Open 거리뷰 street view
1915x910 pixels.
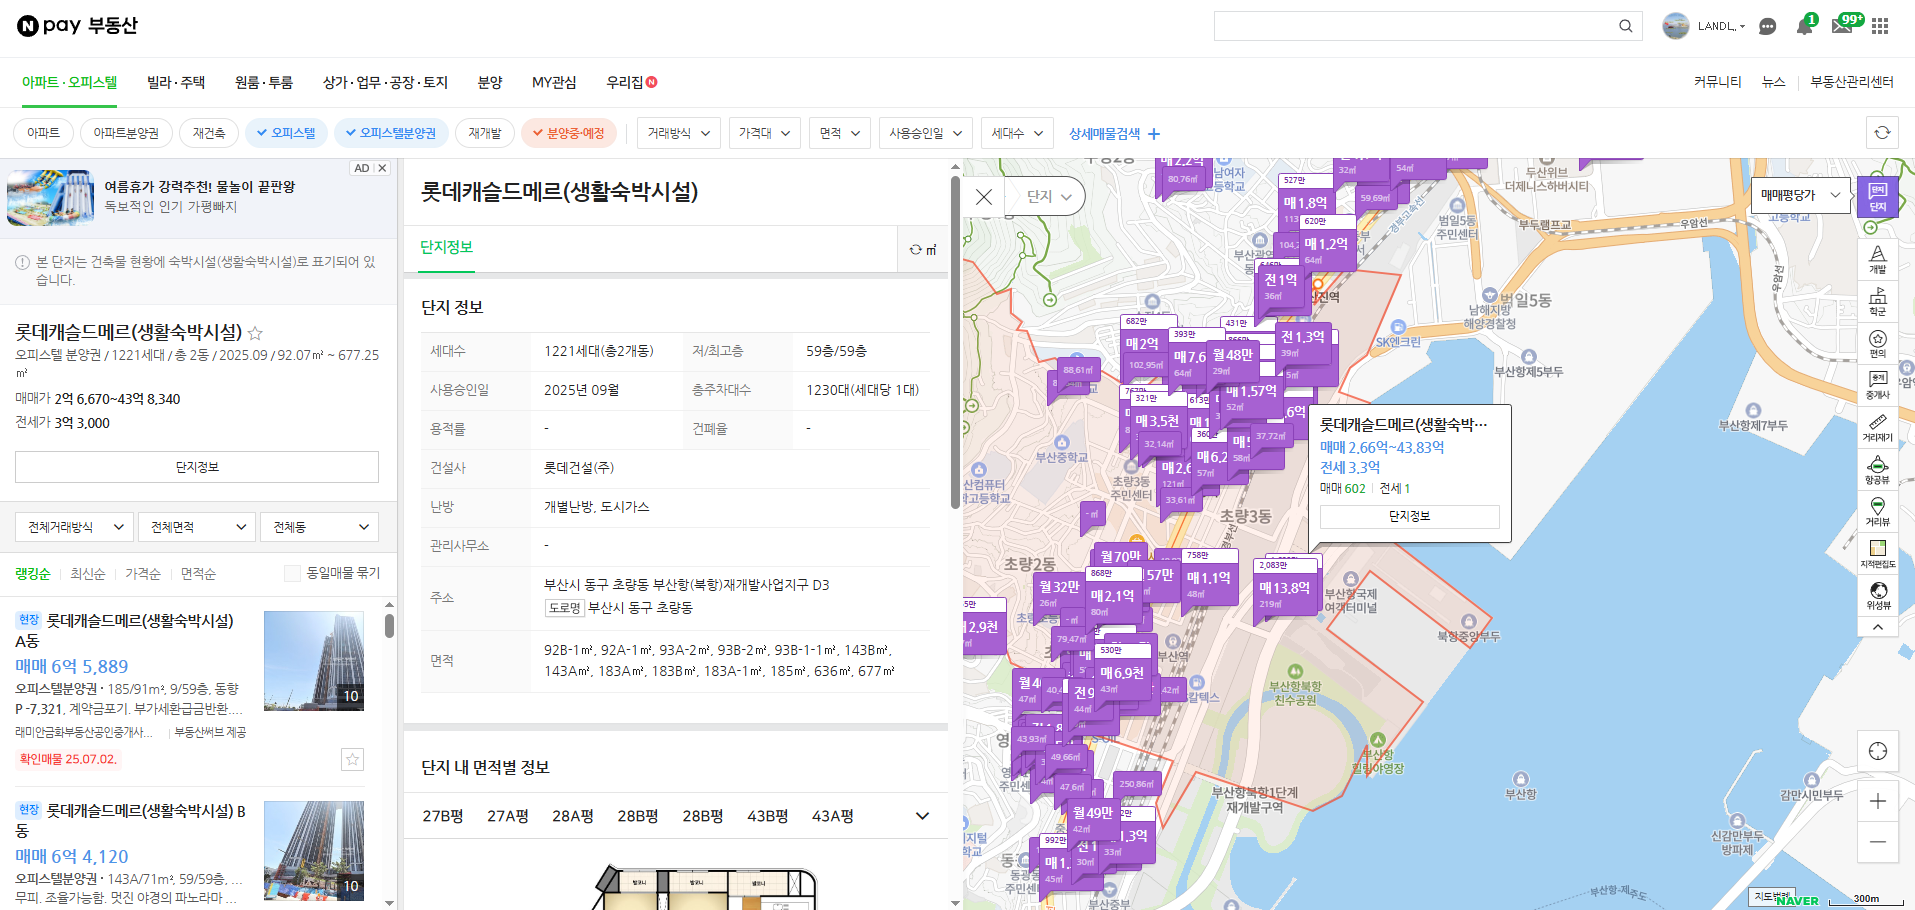1878,511
